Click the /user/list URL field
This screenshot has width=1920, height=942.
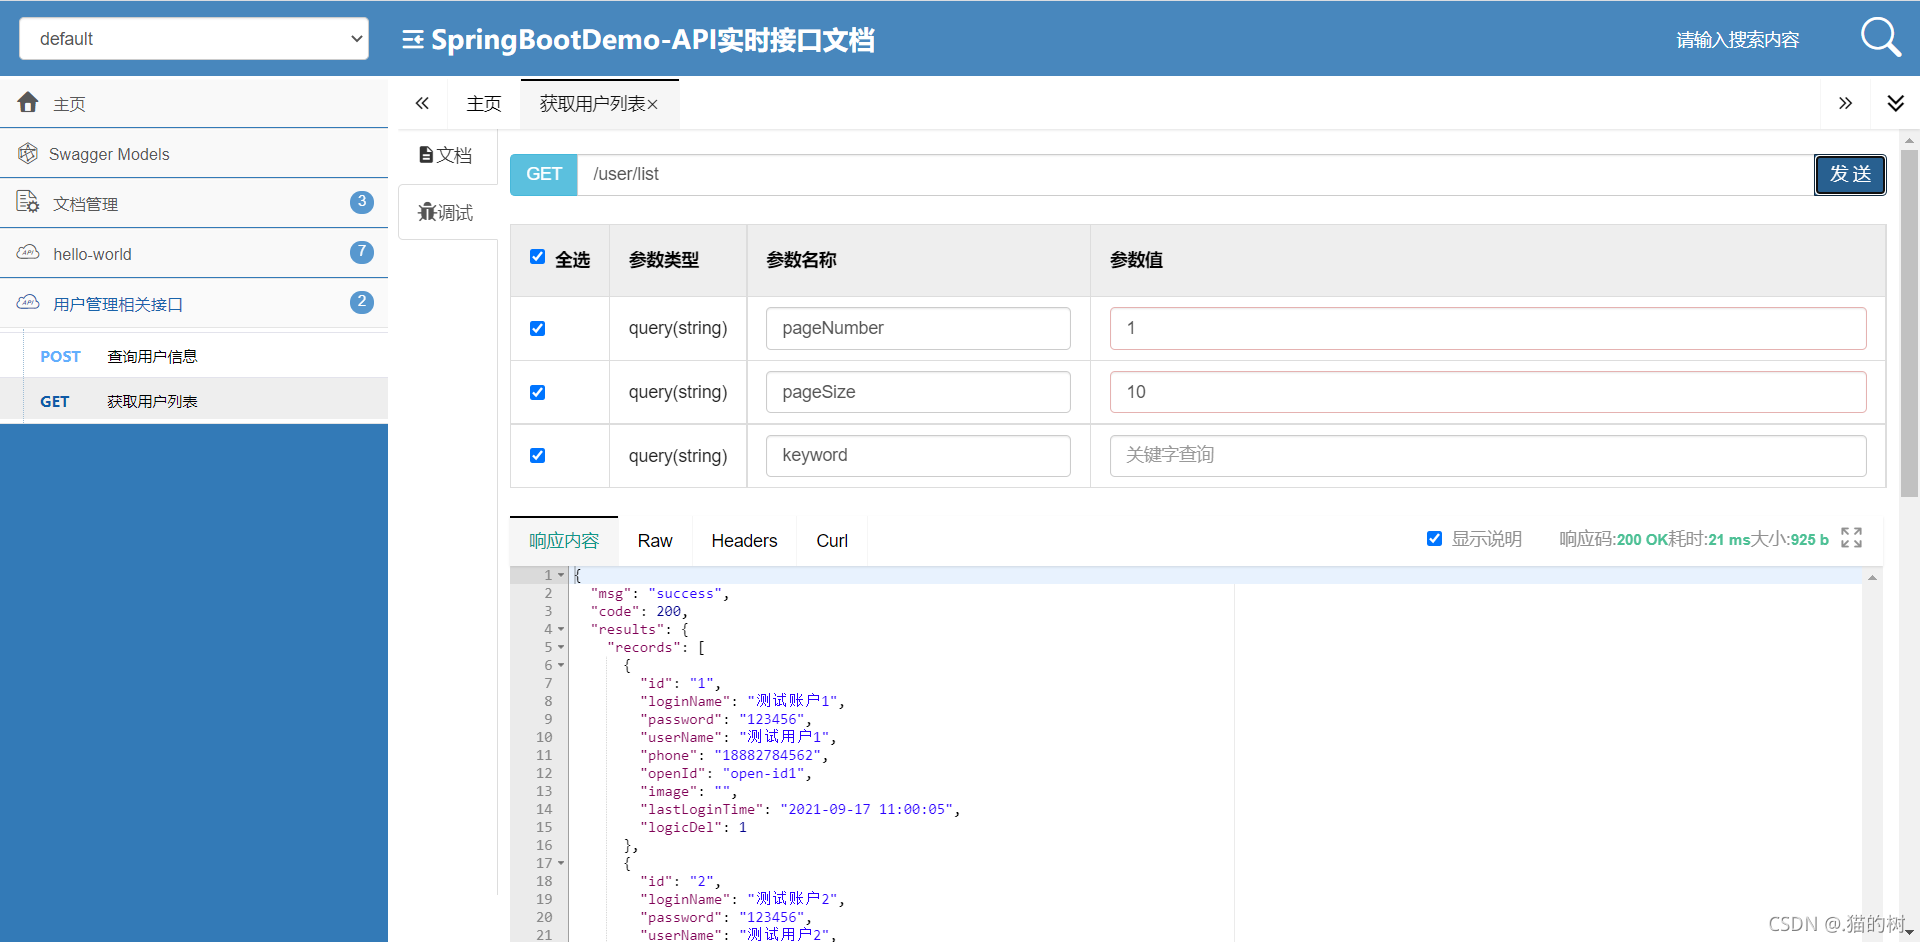(1195, 174)
